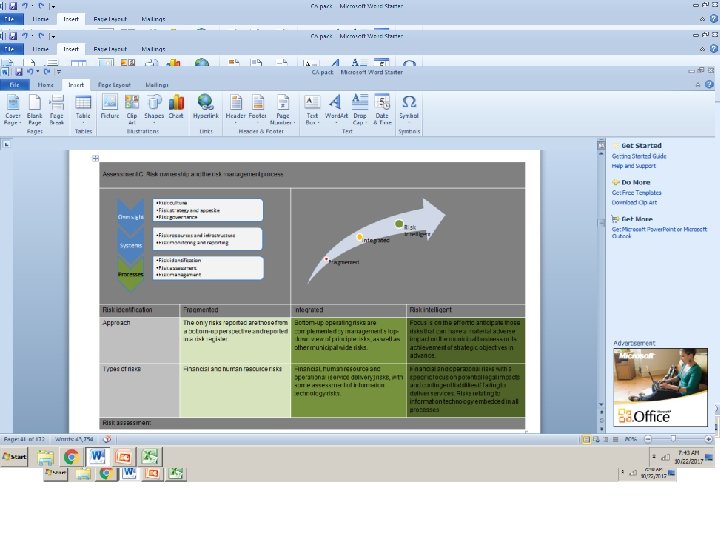Click the tab selector at the ruler corner

6,144
